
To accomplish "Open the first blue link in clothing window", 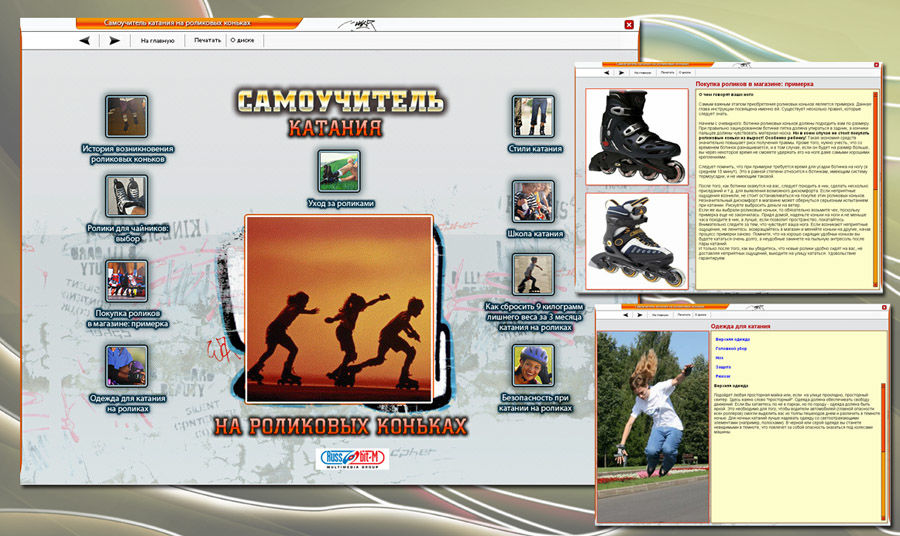I will point(732,339).
